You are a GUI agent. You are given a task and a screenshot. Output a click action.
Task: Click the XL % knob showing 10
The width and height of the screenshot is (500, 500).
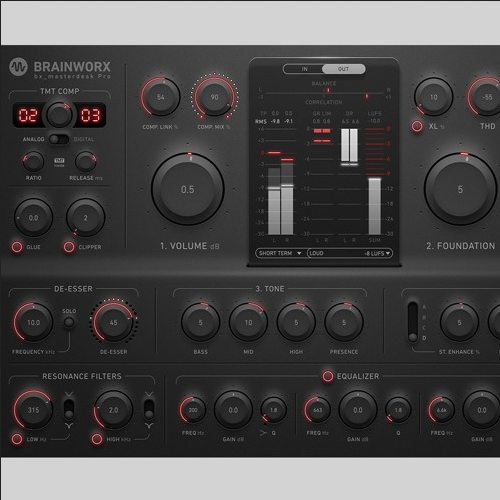point(434,97)
